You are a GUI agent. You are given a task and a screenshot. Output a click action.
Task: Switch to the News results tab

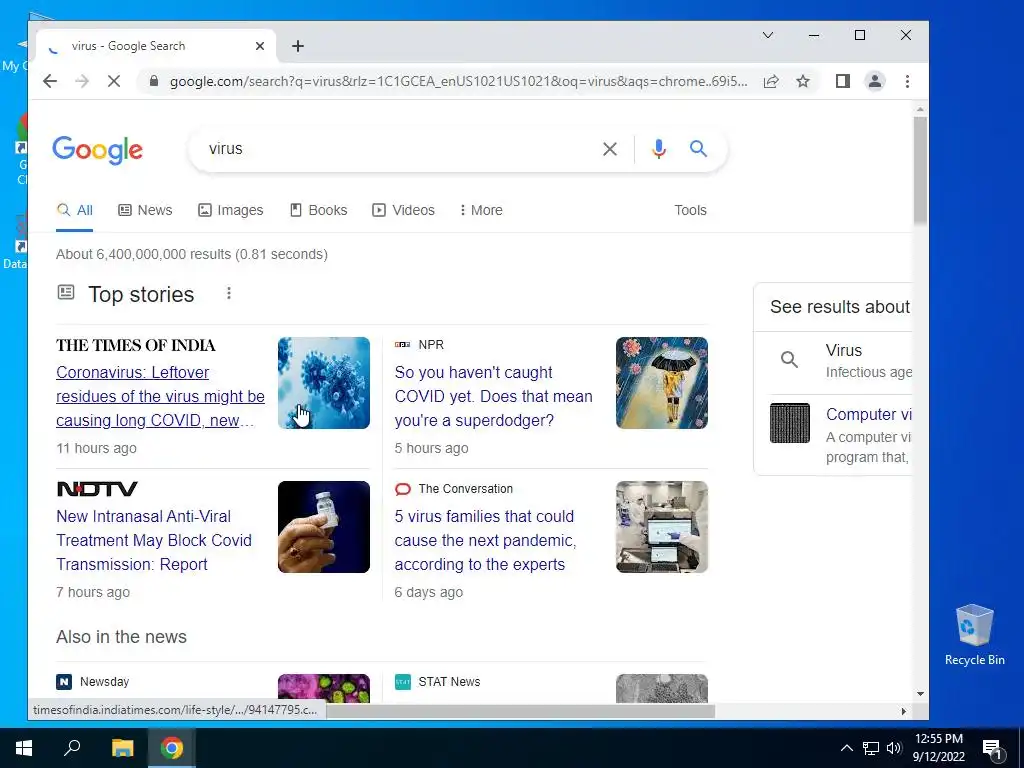[x=145, y=210]
